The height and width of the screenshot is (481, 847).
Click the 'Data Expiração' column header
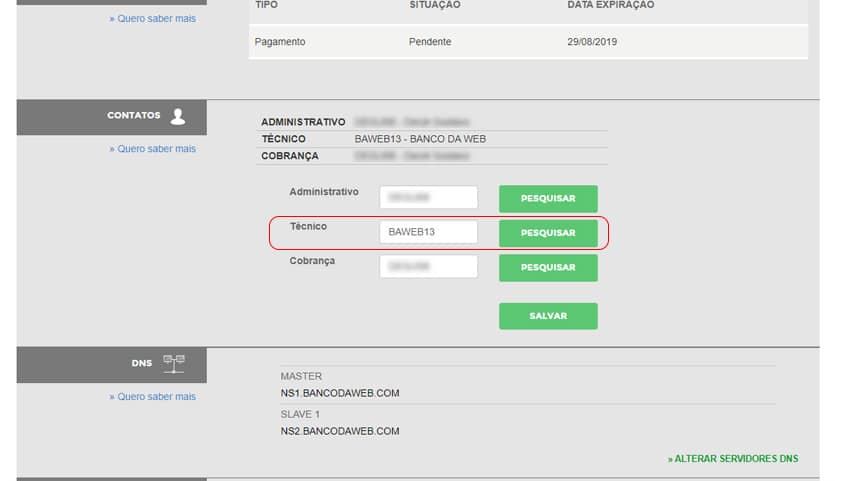pos(610,5)
